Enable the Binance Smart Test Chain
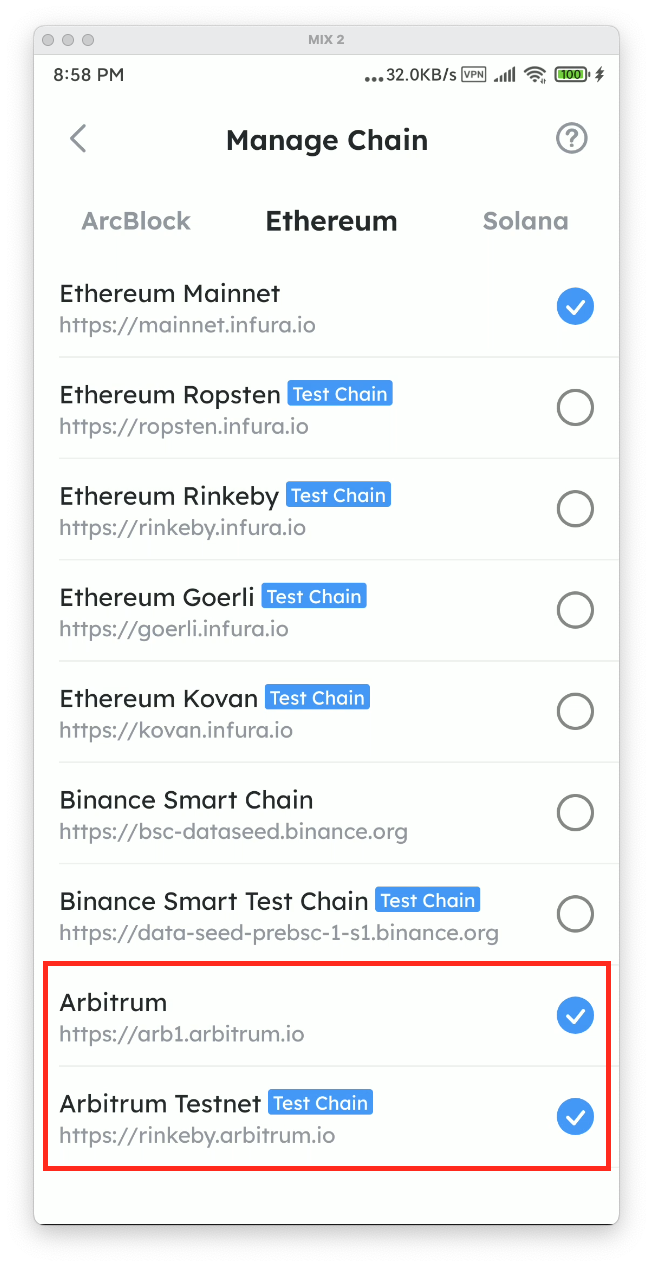Viewport: 653px width, 1267px height. (x=575, y=914)
